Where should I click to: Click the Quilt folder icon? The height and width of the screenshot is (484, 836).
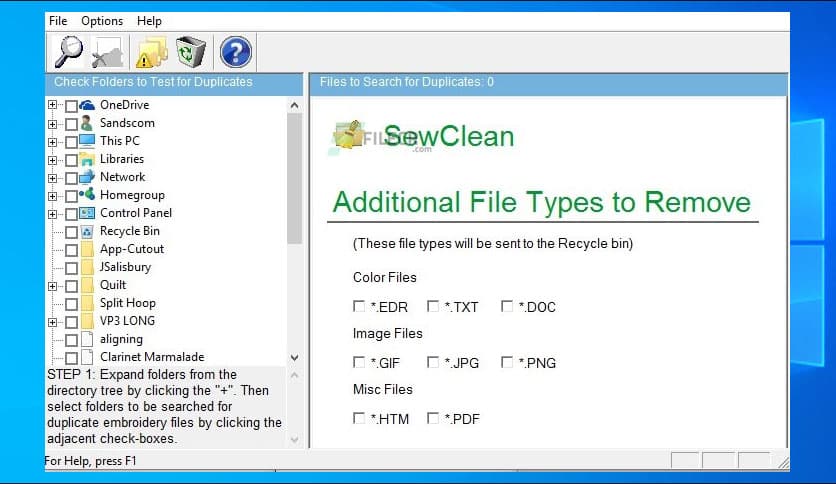coord(88,285)
